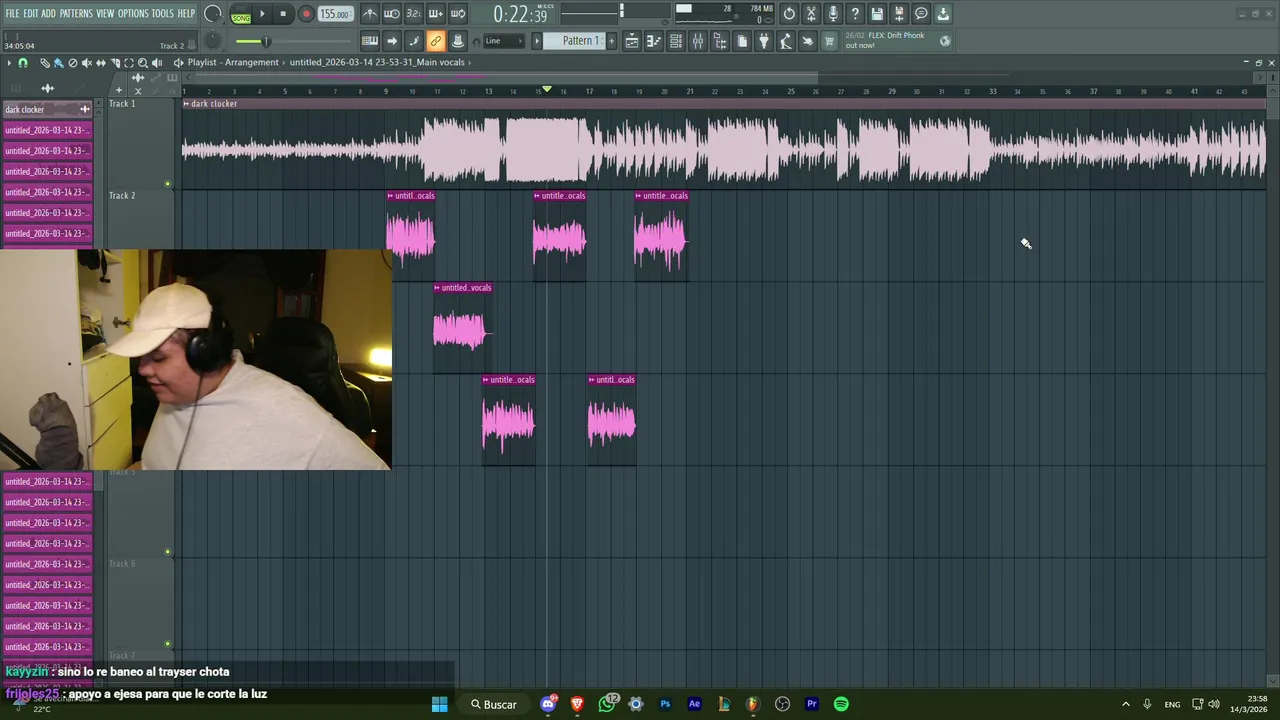Click the 0:22:39 time display
Viewport: 1280px width, 720px height.
[521, 15]
